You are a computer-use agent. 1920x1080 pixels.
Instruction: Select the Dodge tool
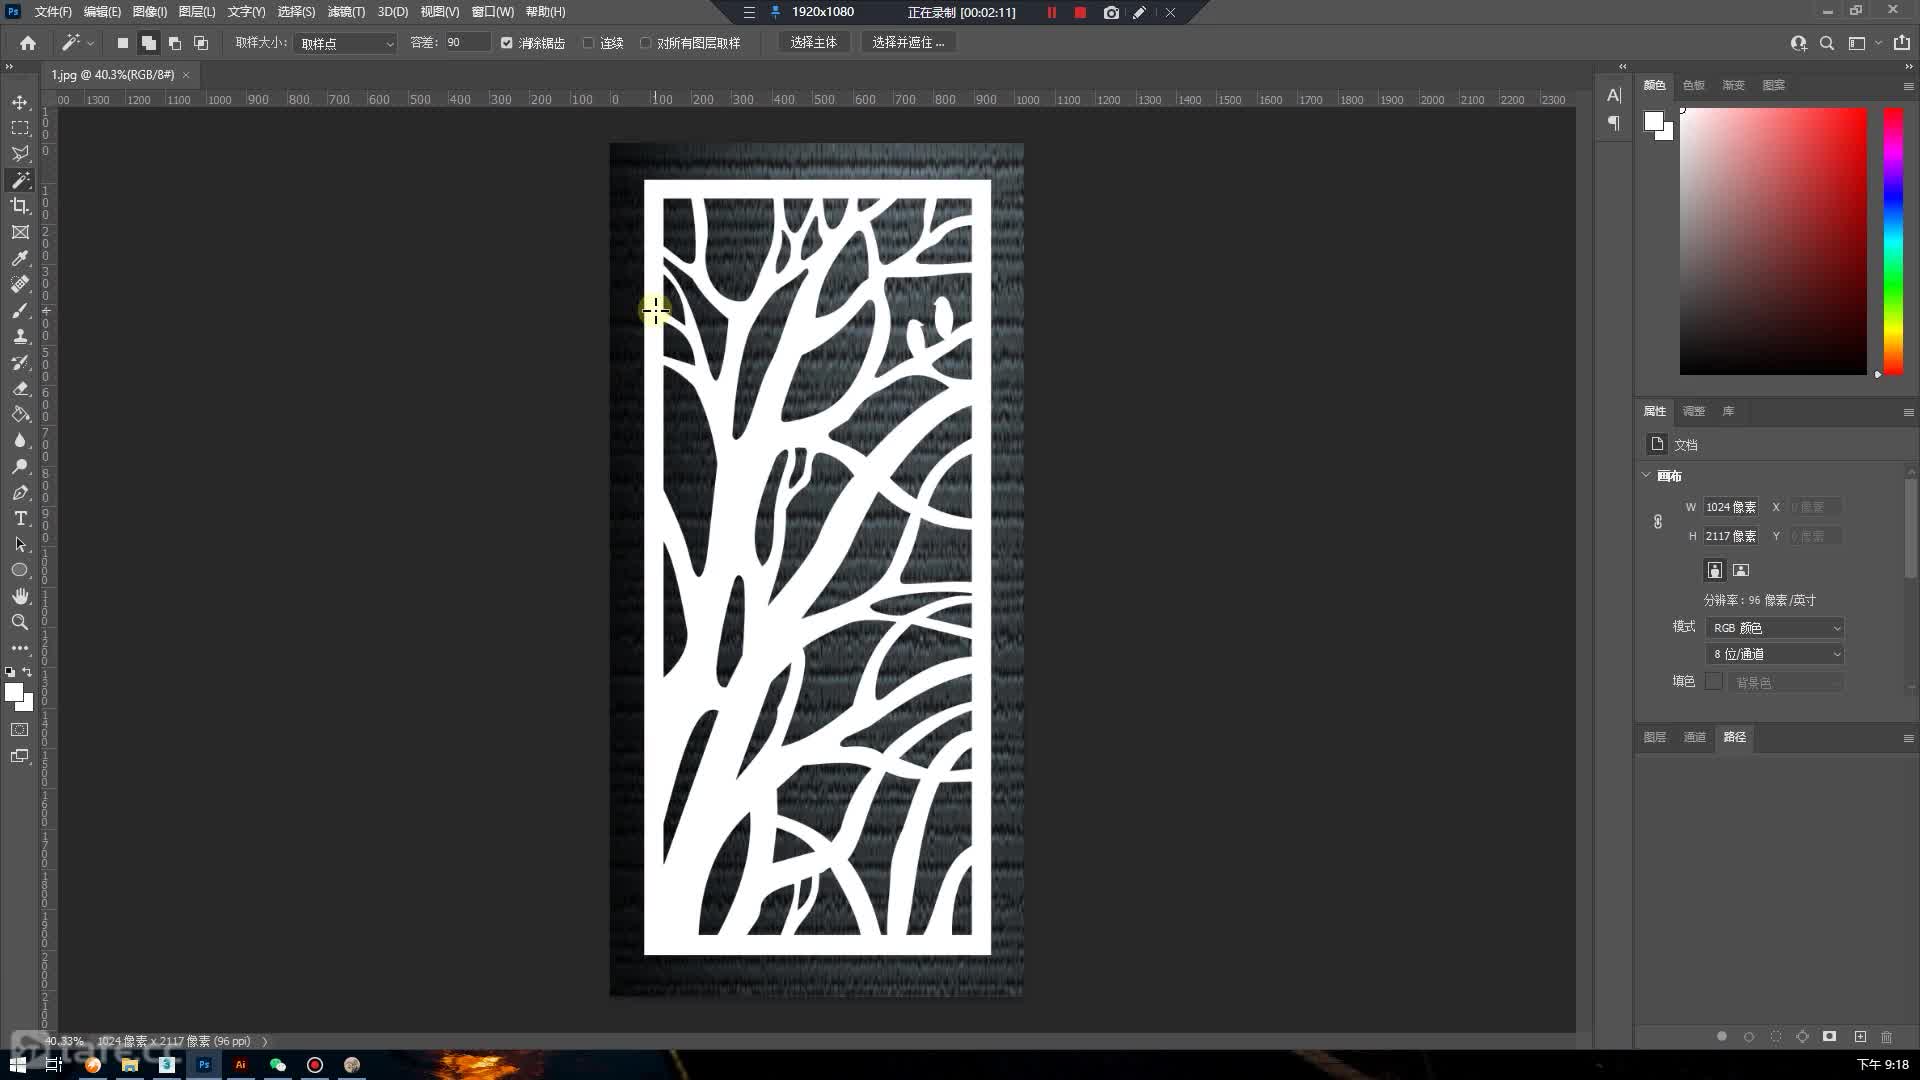(x=20, y=466)
